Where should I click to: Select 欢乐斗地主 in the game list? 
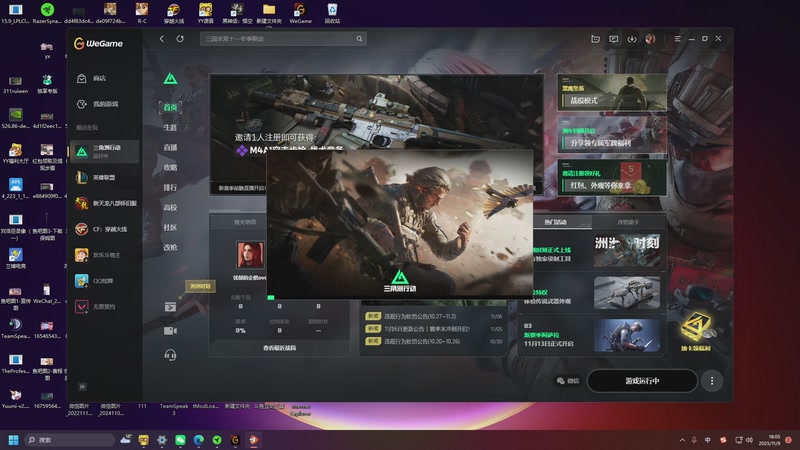click(x=104, y=255)
